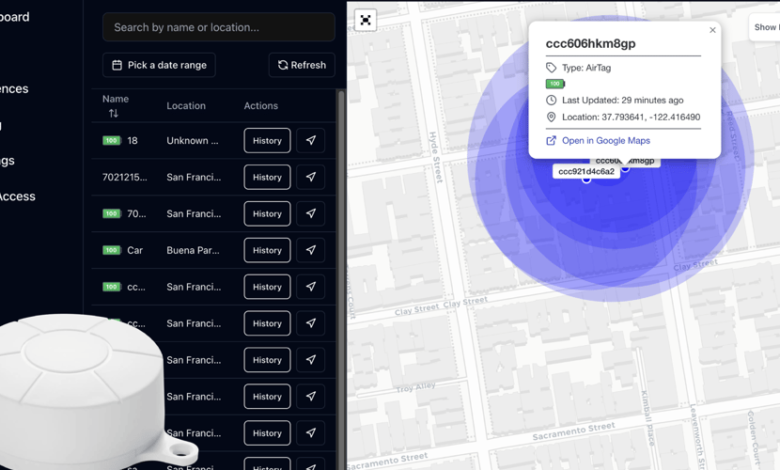Close the ccc606hkm8gp popup
This screenshot has height=470, width=780.
point(712,30)
